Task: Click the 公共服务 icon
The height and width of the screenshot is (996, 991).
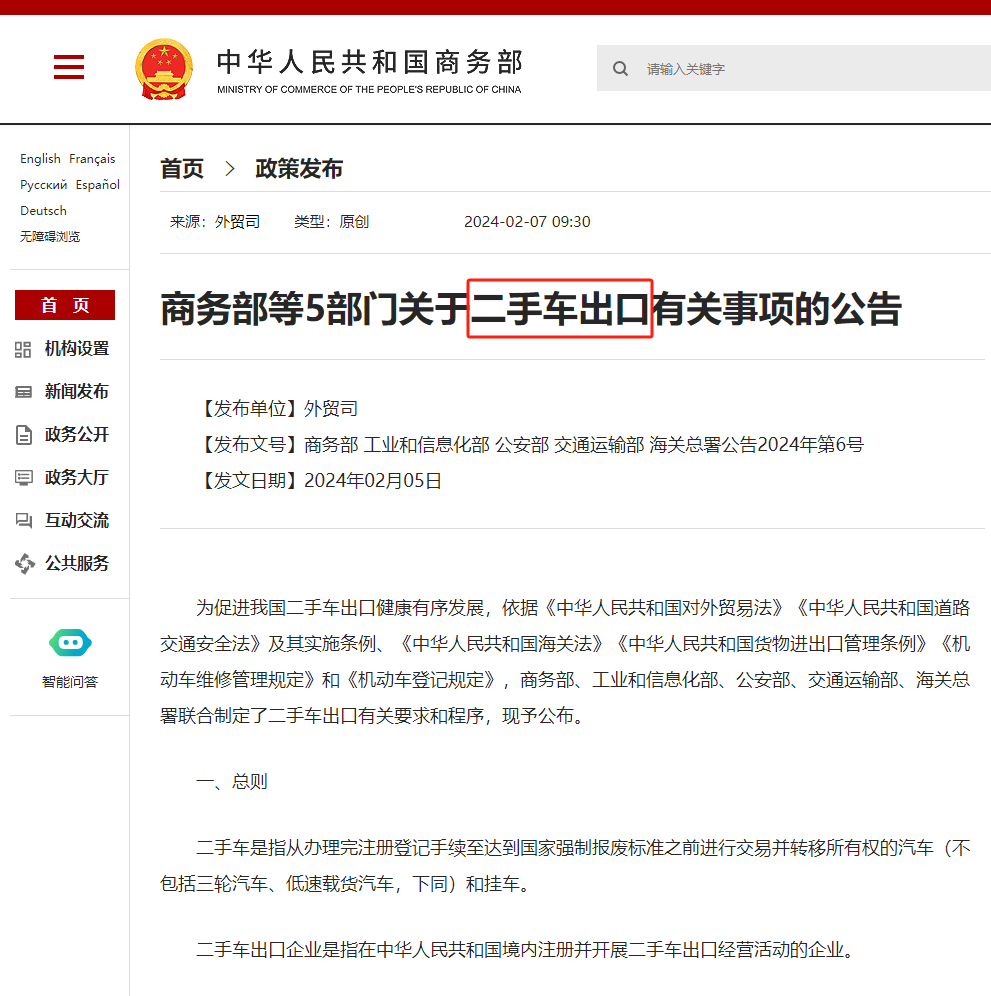Action: [24, 564]
